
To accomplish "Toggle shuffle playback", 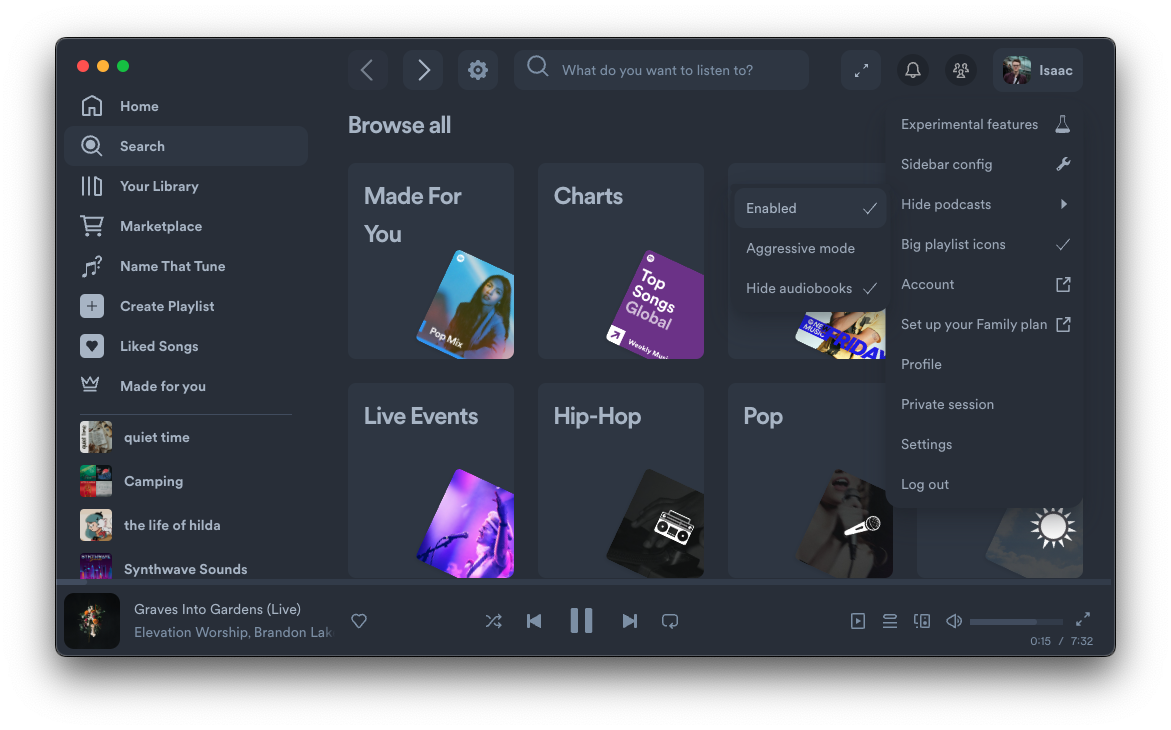I will click(x=494, y=621).
